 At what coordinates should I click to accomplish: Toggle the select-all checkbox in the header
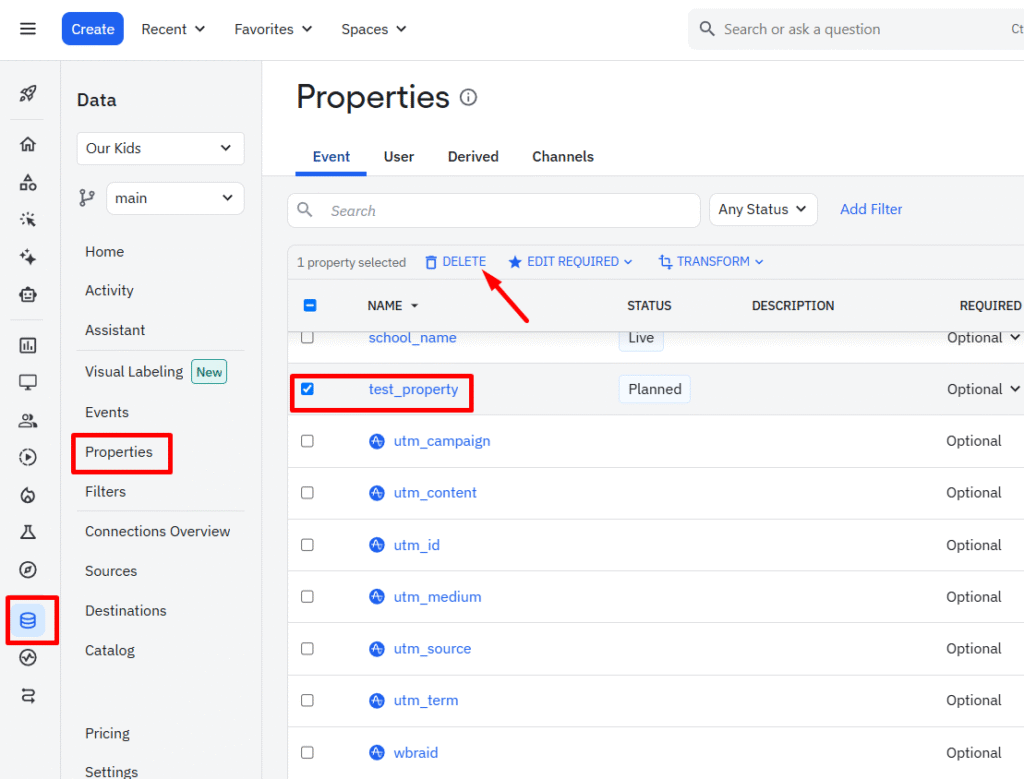click(309, 306)
